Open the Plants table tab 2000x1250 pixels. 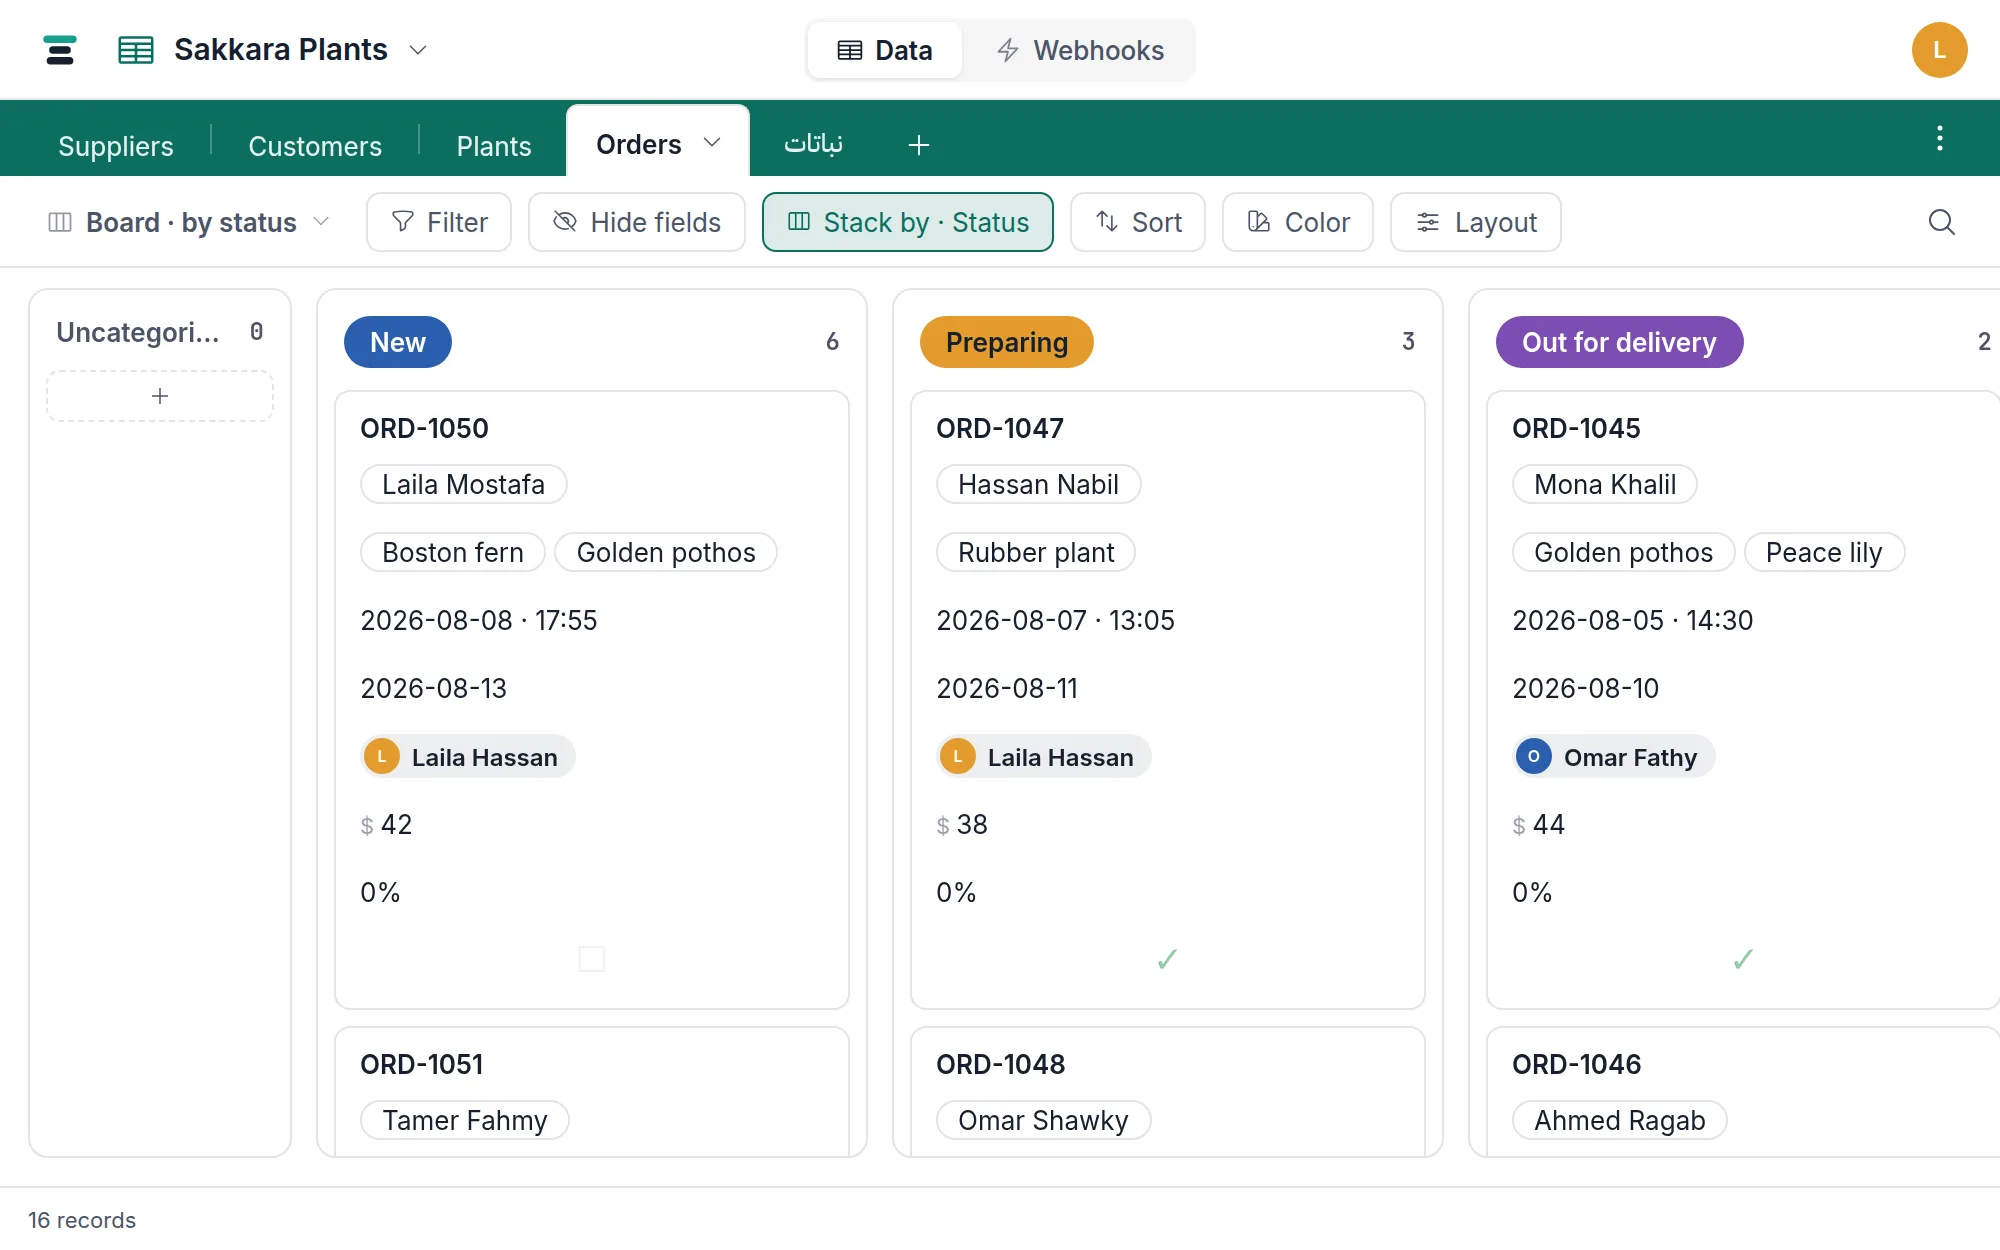[x=494, y=146]
